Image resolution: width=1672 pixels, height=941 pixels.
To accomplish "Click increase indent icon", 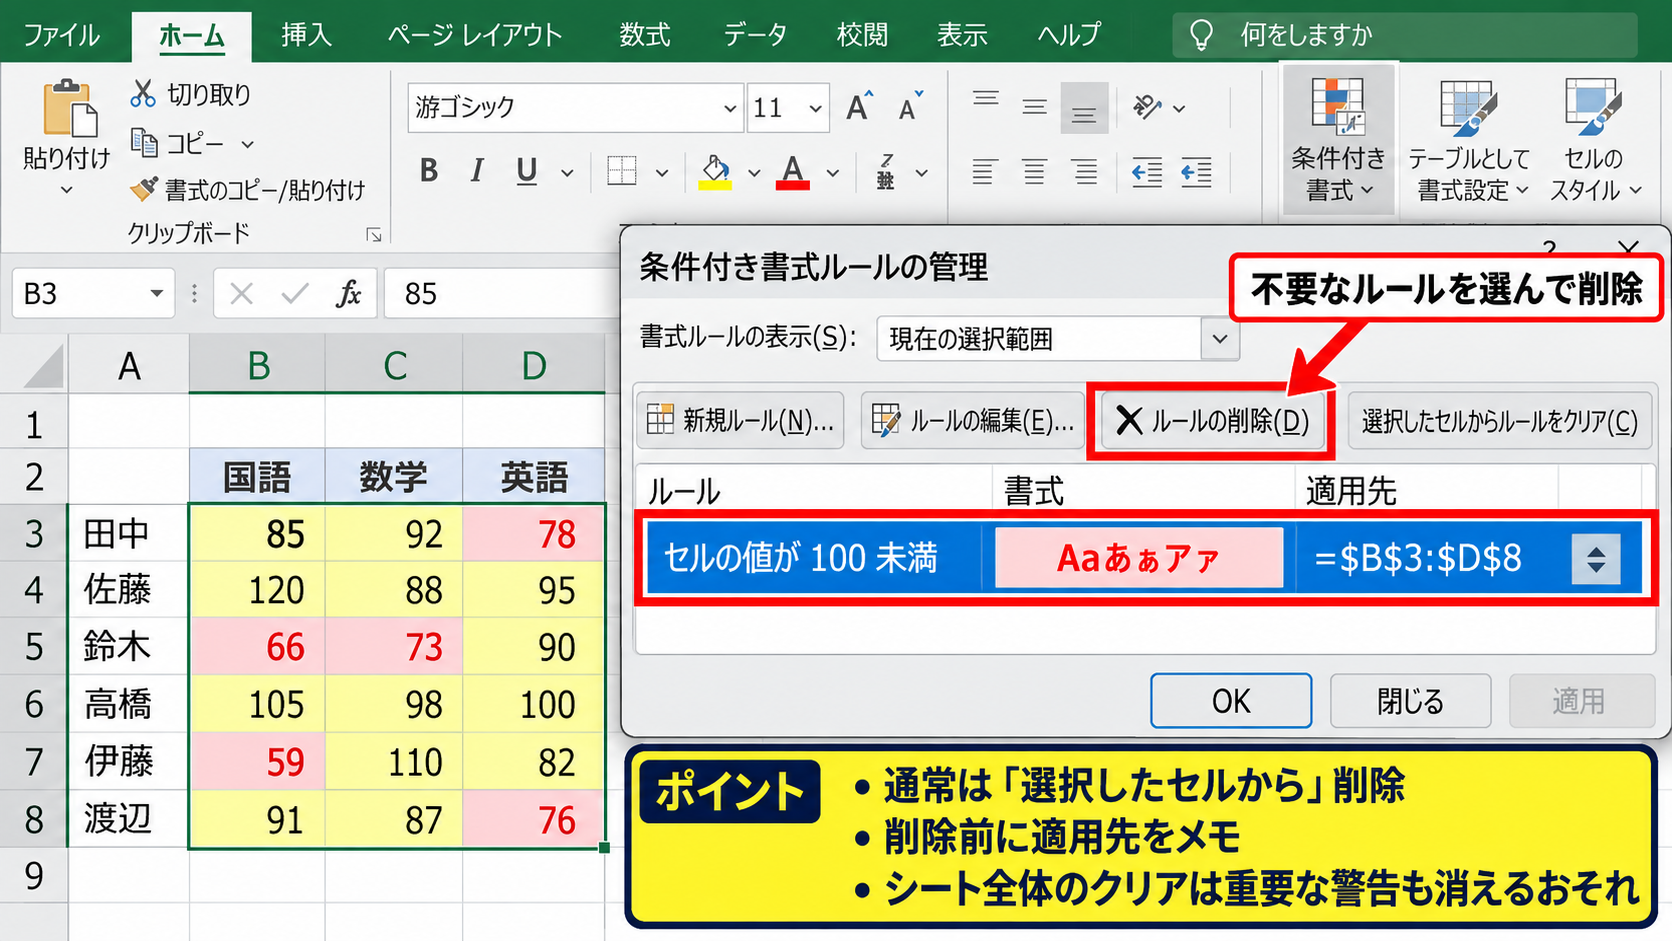I will tap(1196, 172).
